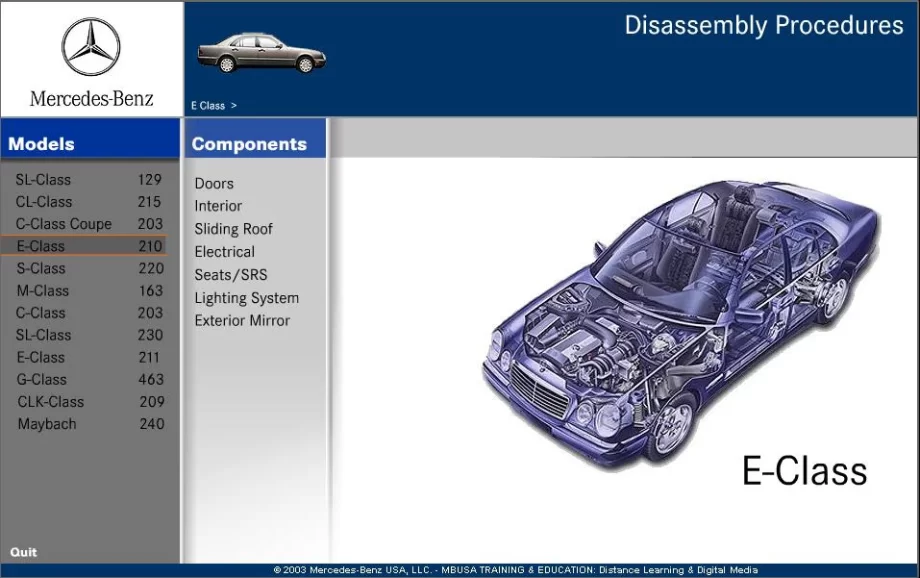The image size is (920, 578).
Task: Click the Disassembly Procedures title
Action: click(764, 26)
